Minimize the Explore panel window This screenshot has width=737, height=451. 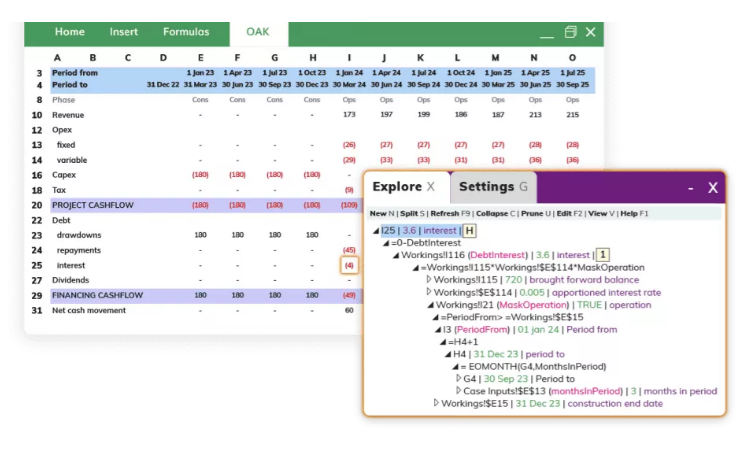point(690,187)
